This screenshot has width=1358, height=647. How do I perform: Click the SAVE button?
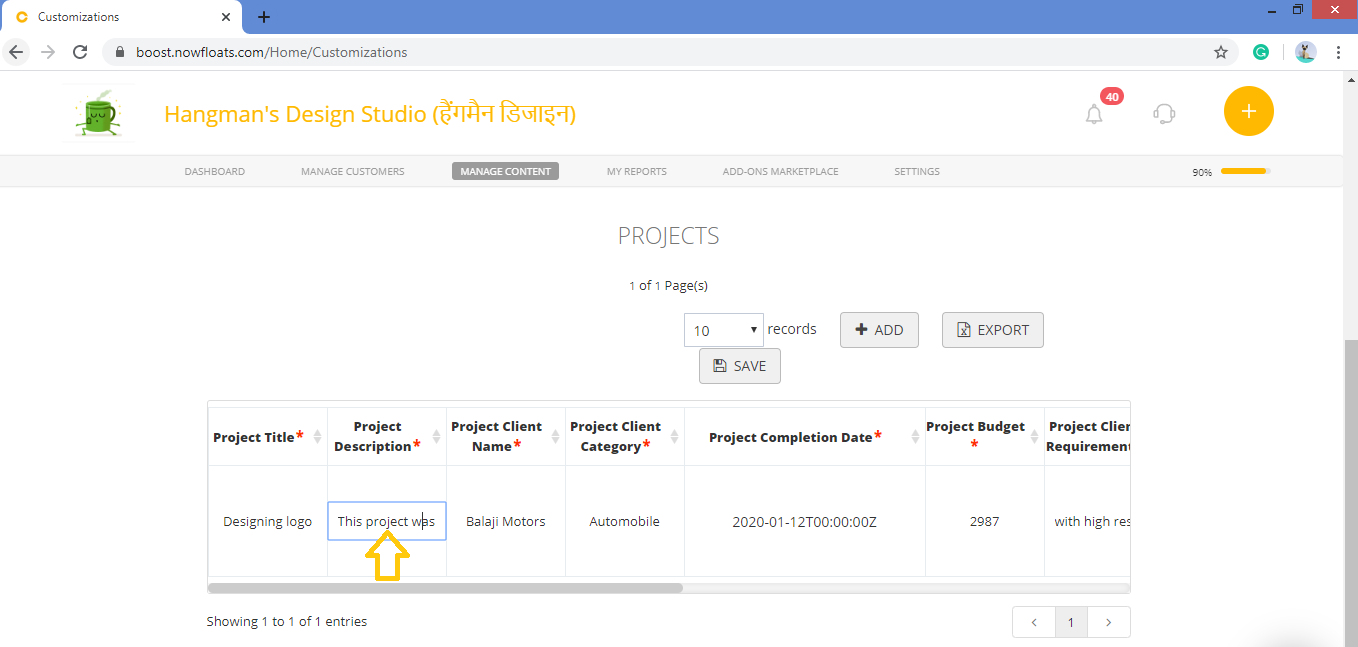click(739, 365)
